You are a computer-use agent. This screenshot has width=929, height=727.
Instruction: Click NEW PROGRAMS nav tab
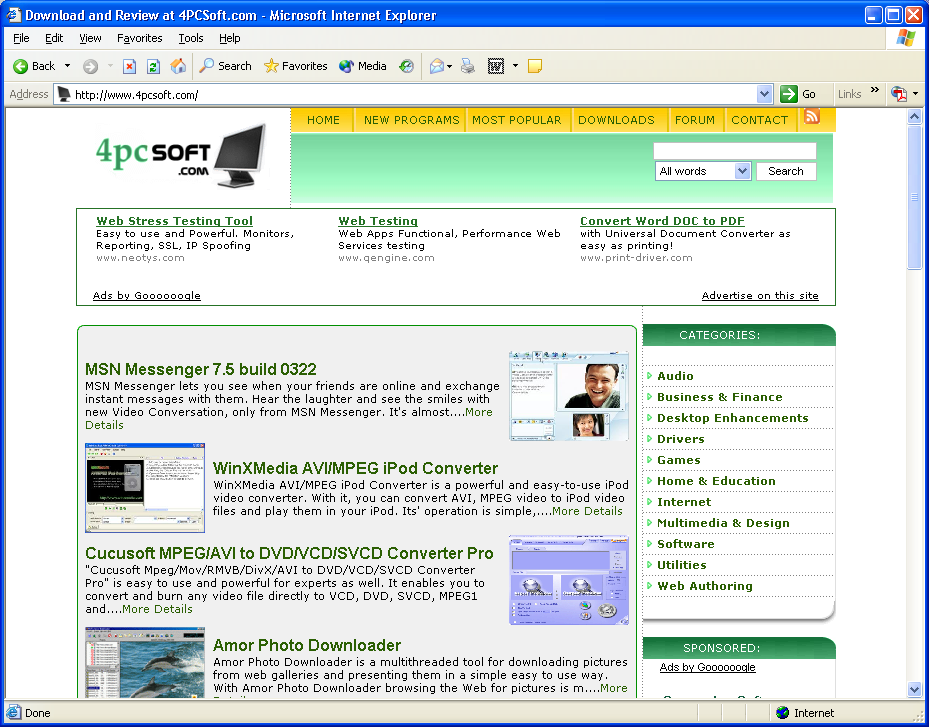(x=411, y=120)
